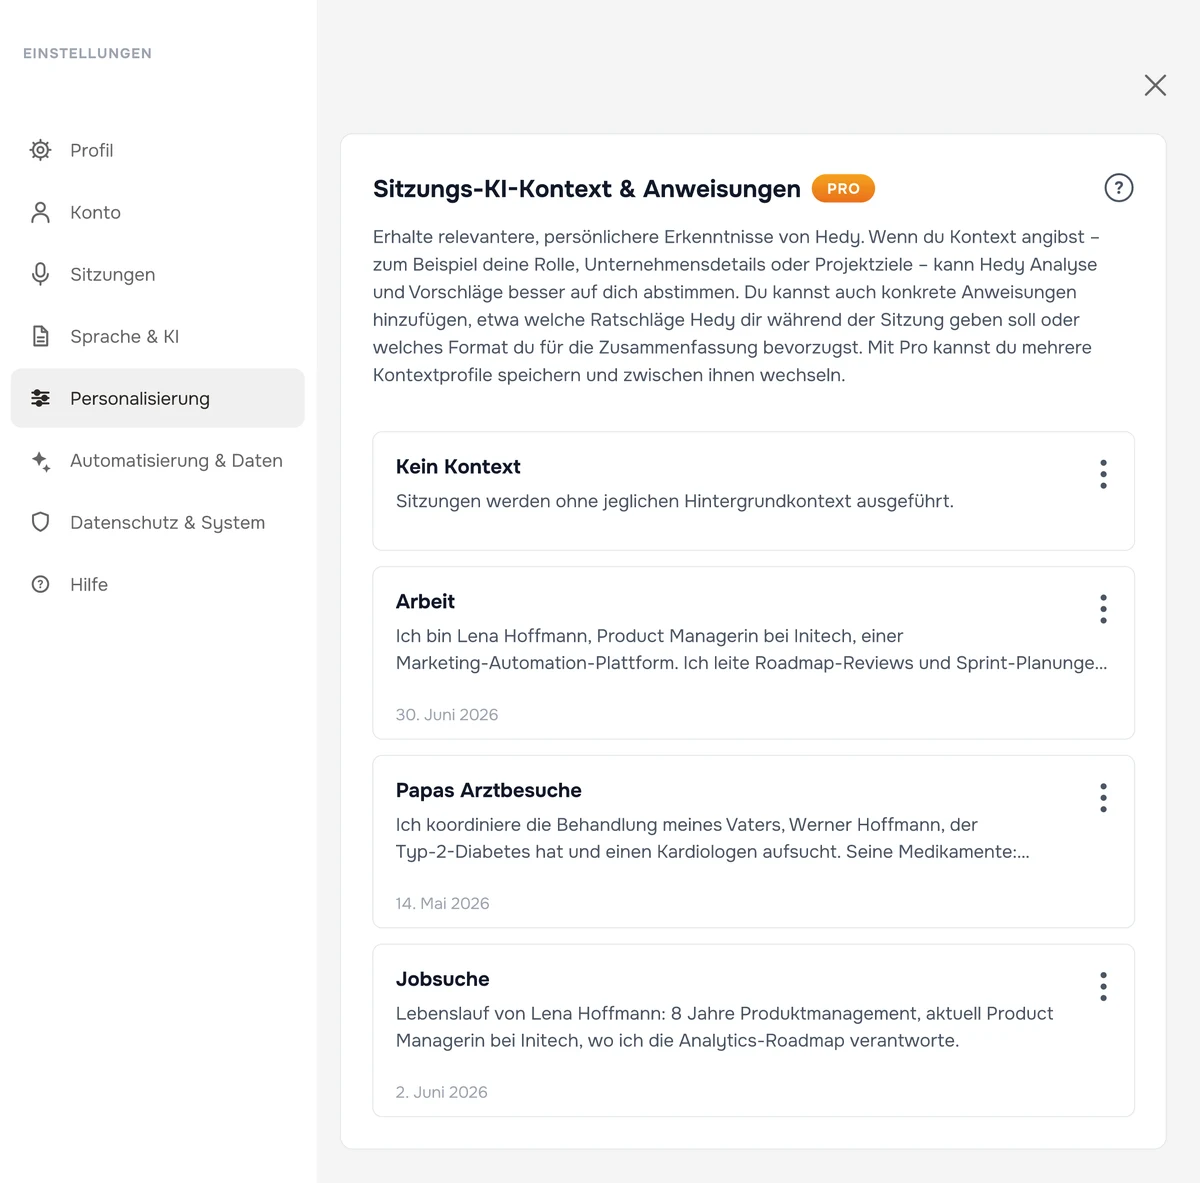The height and width of the screenshot is (1183, 1200).
Task: Open help for Sitzungs-KI-Kontext section
Action: point(1118,188)
